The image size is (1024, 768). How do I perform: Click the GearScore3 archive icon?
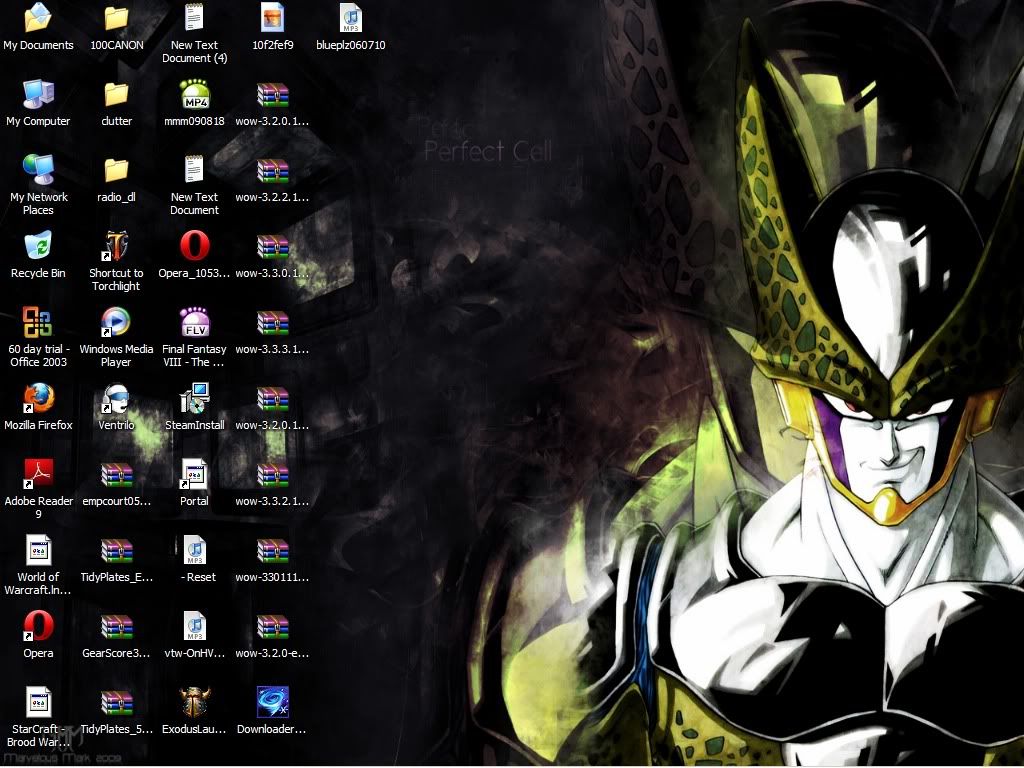coord(116,626)
